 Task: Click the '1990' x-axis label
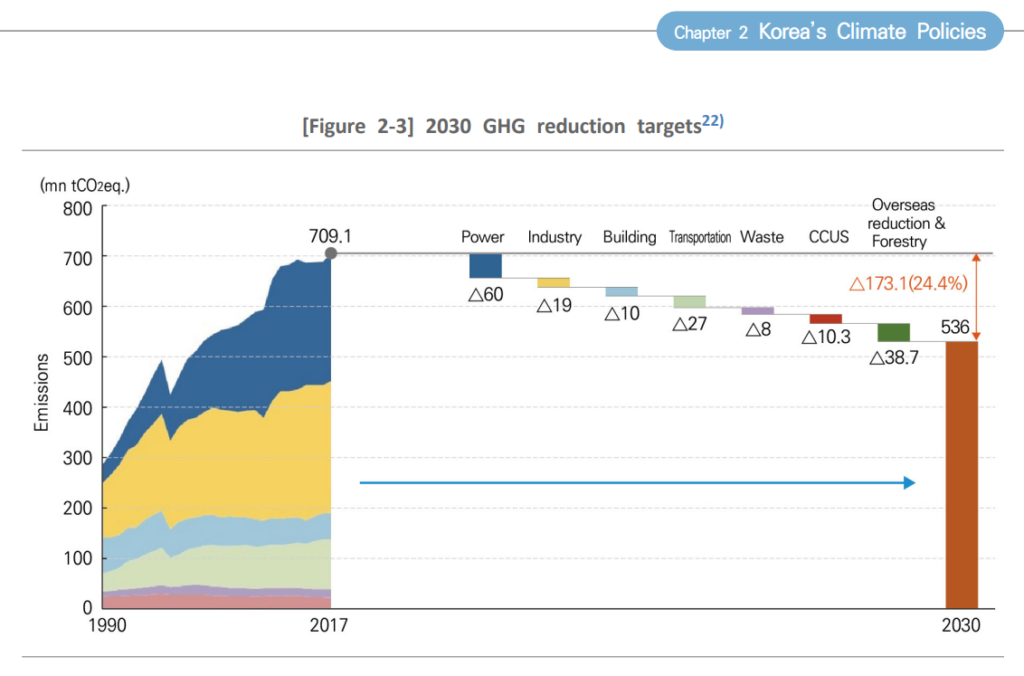point(107,626)
